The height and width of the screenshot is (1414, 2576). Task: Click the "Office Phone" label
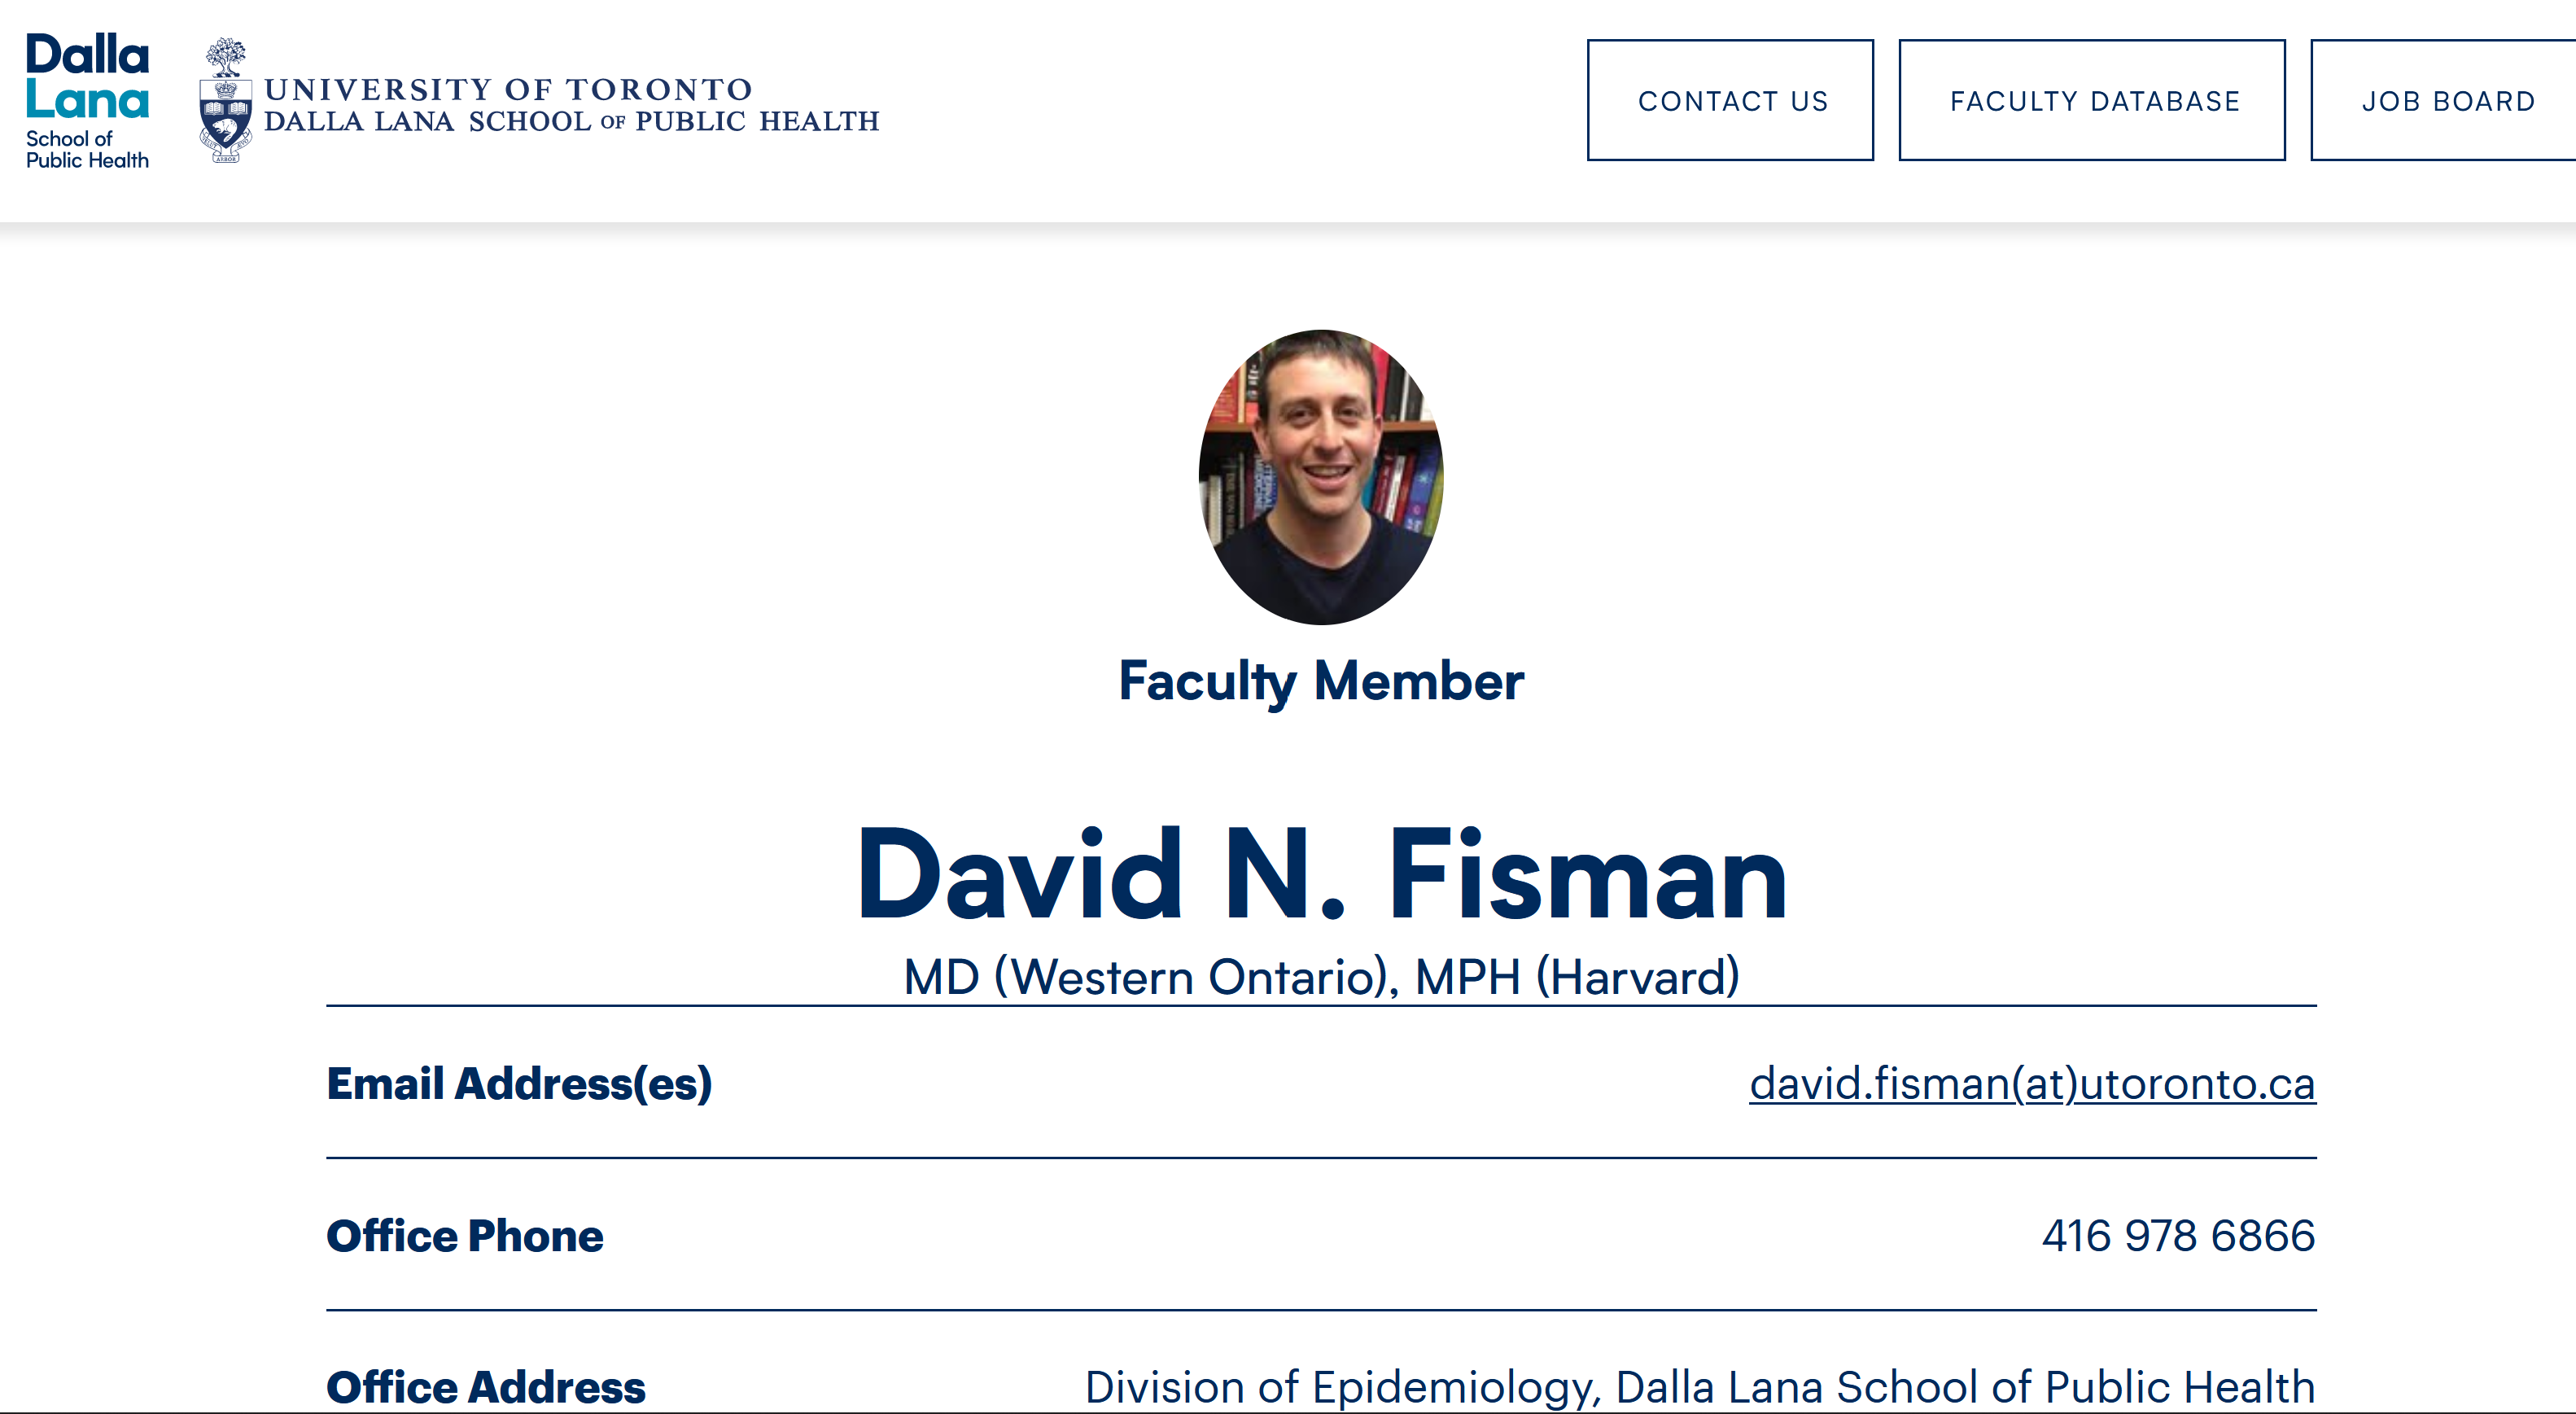tap(465, 1236)
